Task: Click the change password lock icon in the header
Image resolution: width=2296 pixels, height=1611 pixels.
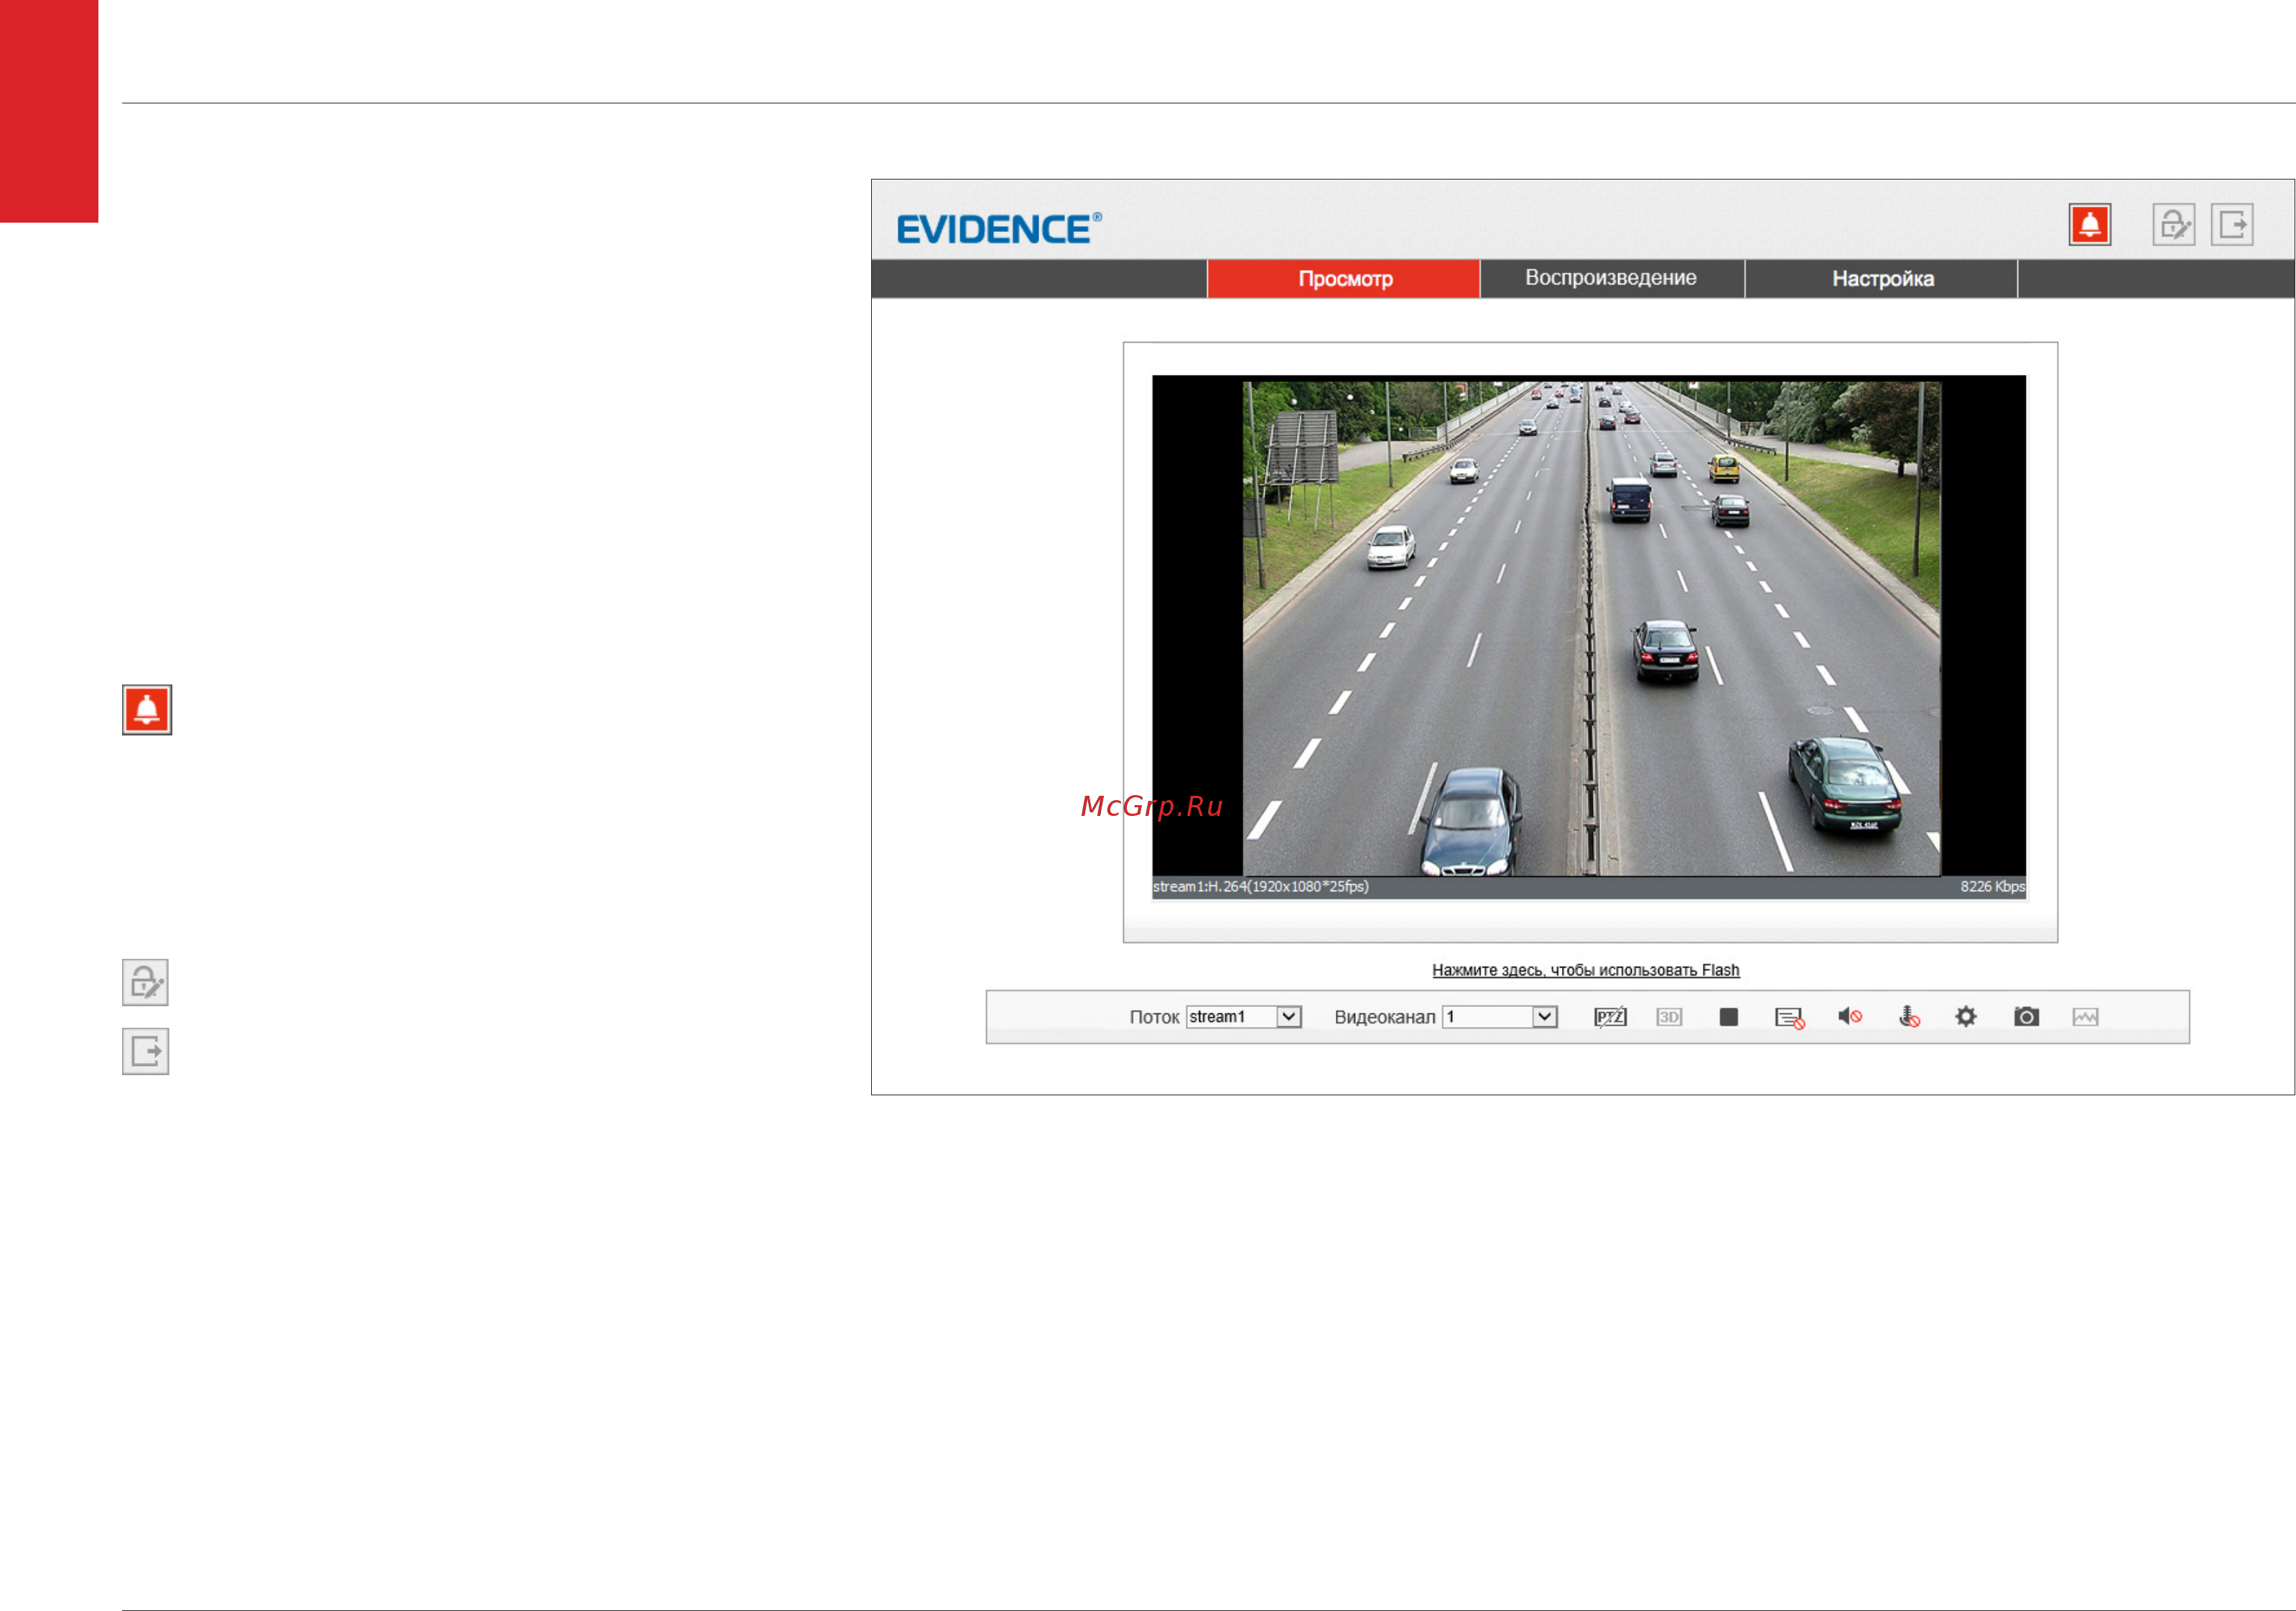Action: (2173, 224)
